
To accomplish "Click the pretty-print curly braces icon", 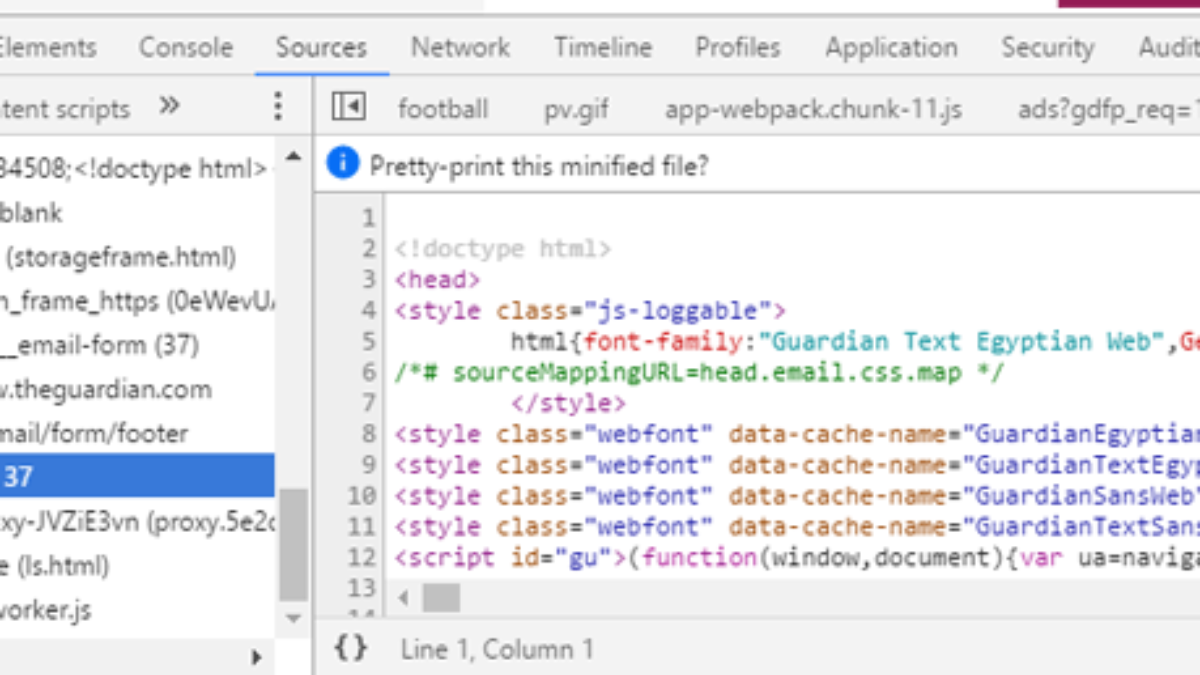I will [350, 649].
